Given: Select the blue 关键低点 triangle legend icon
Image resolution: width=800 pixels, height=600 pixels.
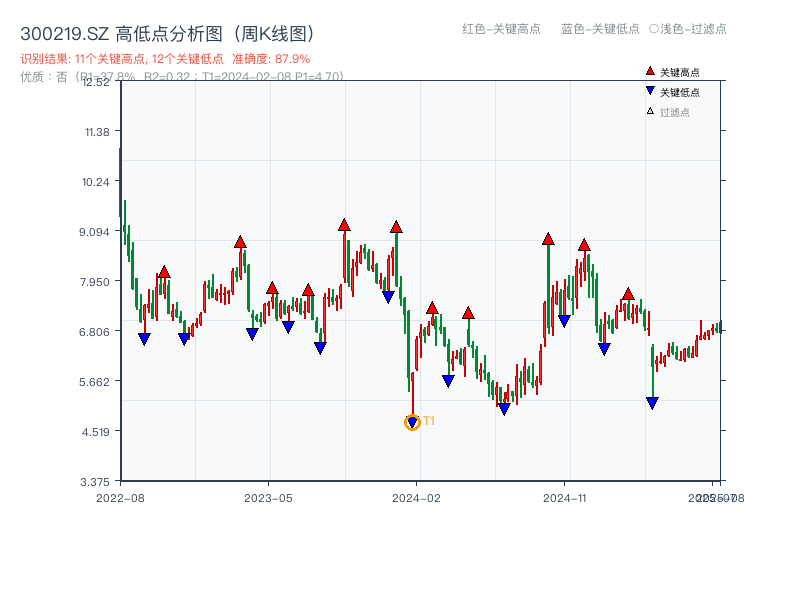Looking at the screenshot, I should [650, 91].
